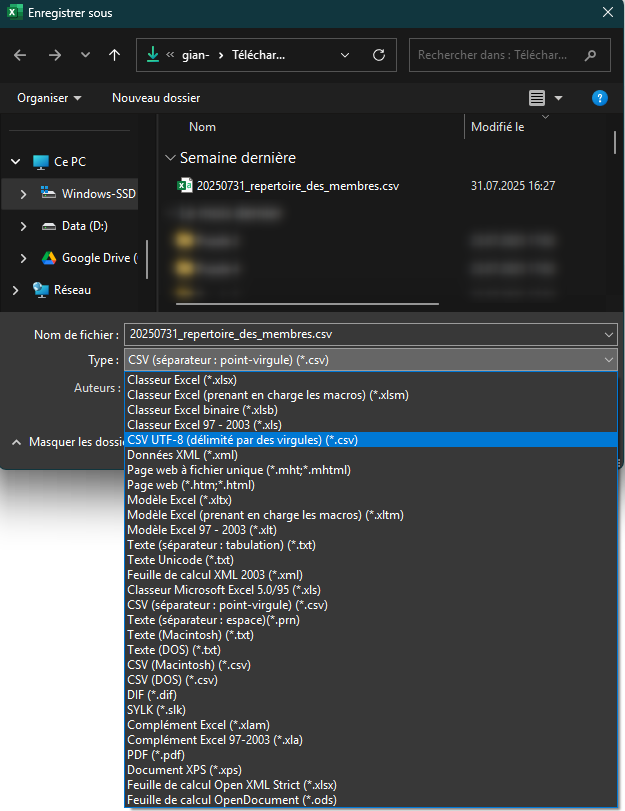Expand Réseau node
Image resolution: width=625 pixels, height=811 pixels.
pyautogui.click(x=16, y=290)
